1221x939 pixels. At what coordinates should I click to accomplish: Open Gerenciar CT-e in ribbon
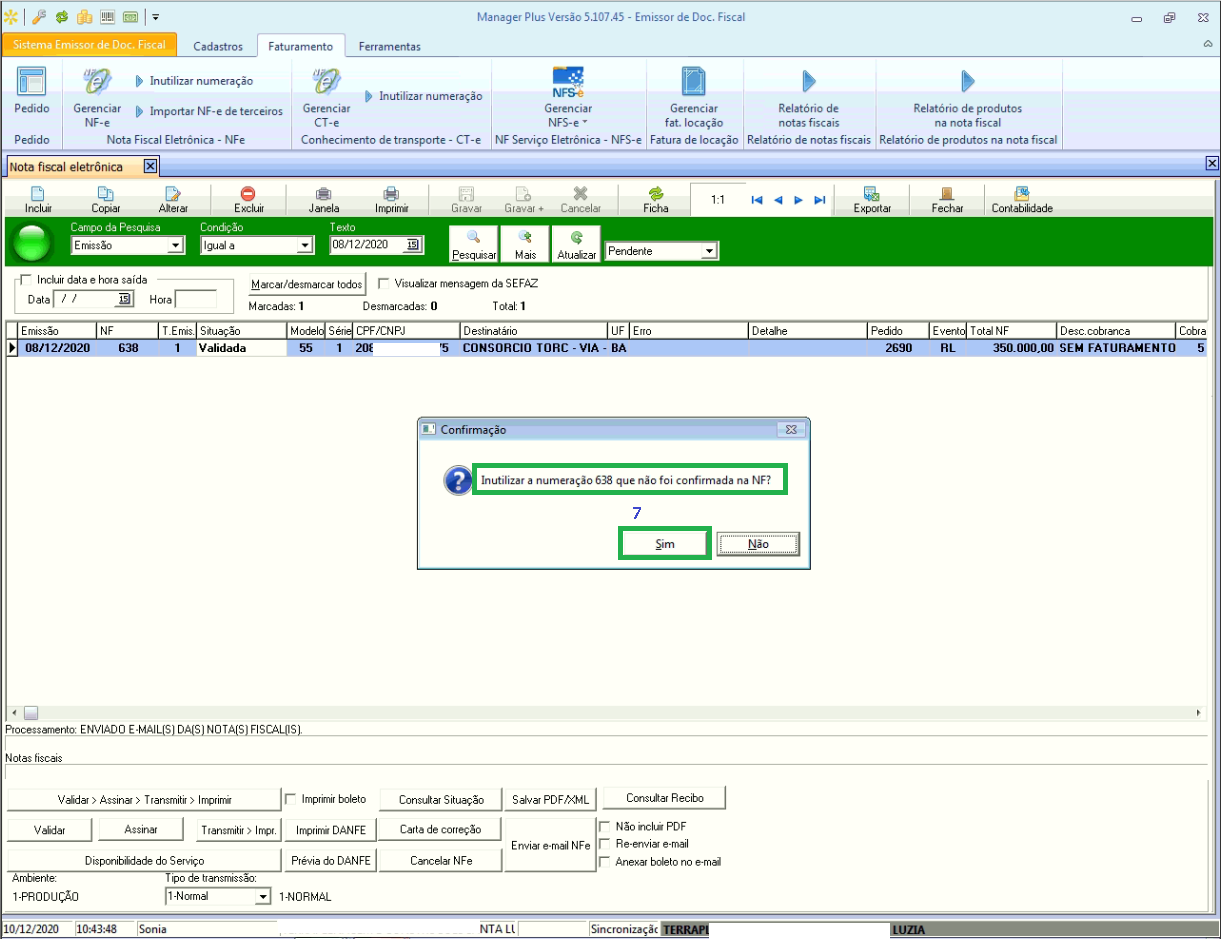[x=326, y=83]
